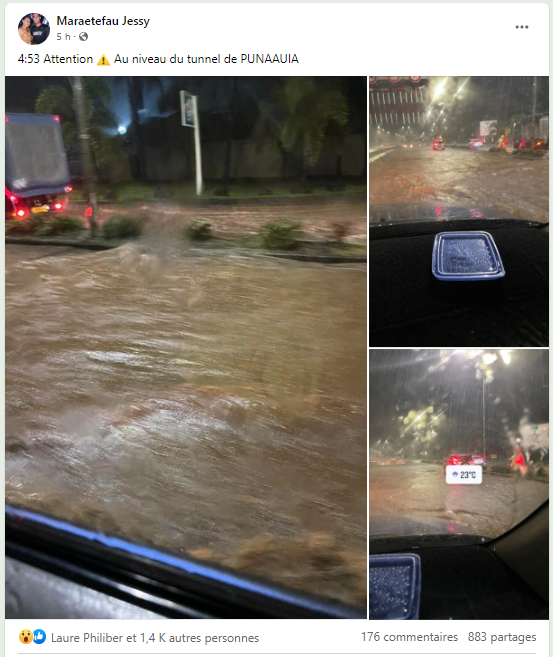
Task: Click the truck taillights in the main photo
Action: [x=36, y=207]
